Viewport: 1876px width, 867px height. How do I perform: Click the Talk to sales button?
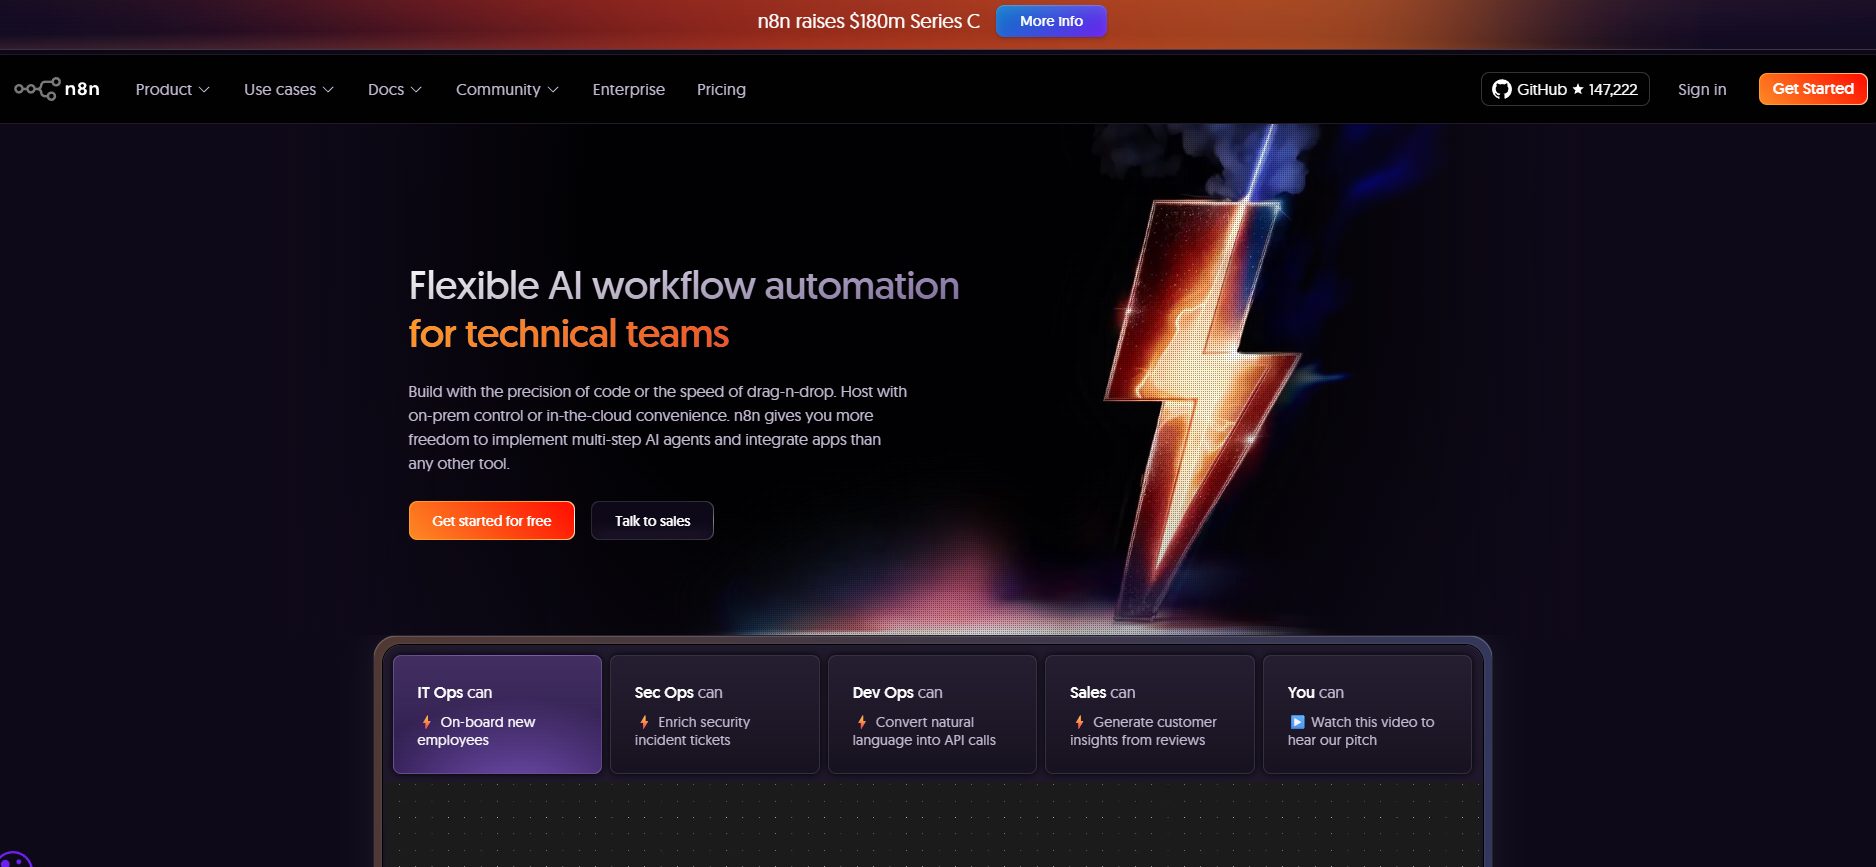tap(652, 521)
